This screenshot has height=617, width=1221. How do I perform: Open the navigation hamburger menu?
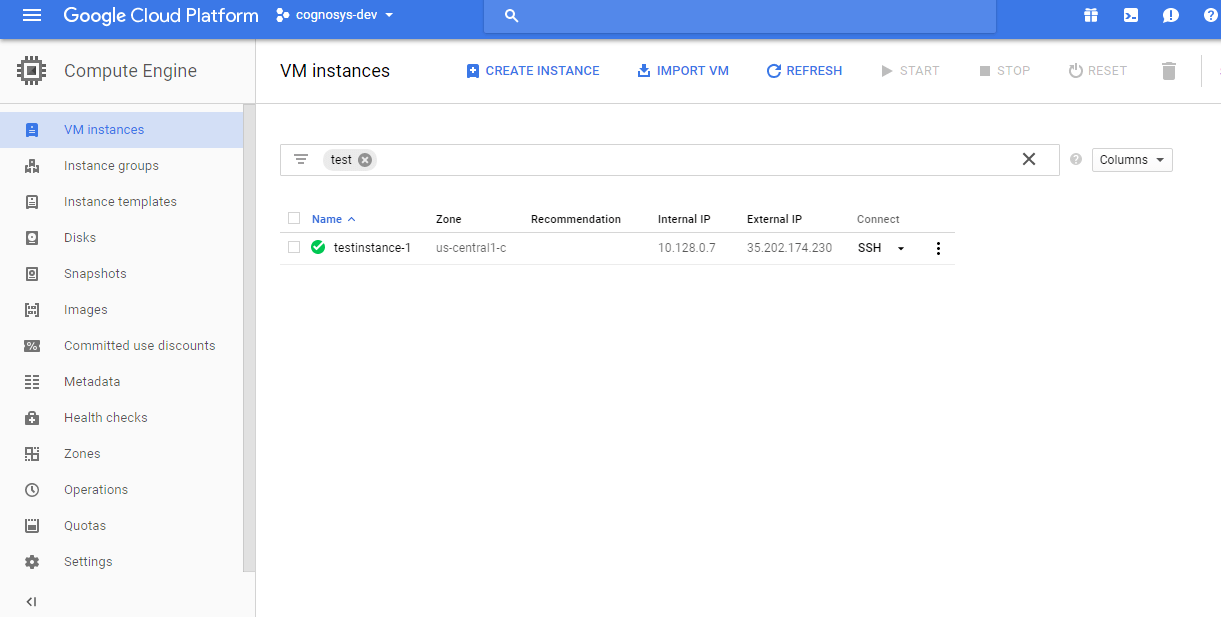[x=31, y=15]
